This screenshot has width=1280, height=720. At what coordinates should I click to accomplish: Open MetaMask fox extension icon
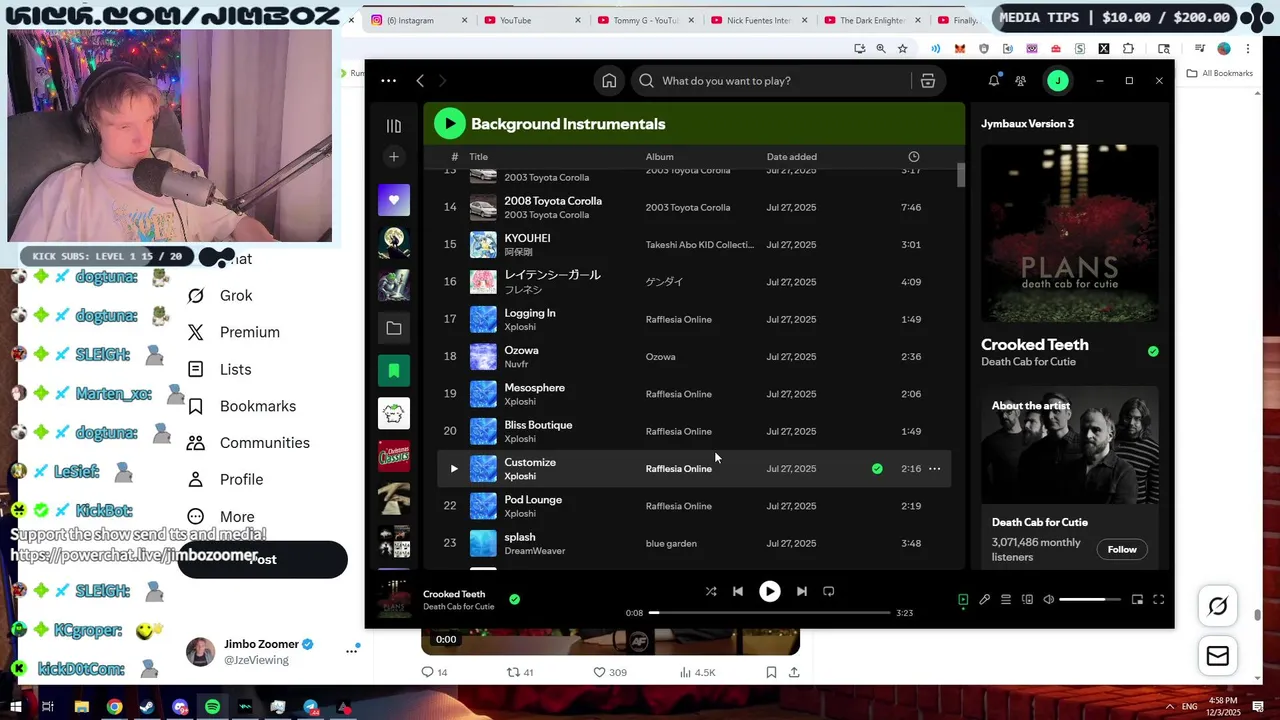[x=960, y=49]
